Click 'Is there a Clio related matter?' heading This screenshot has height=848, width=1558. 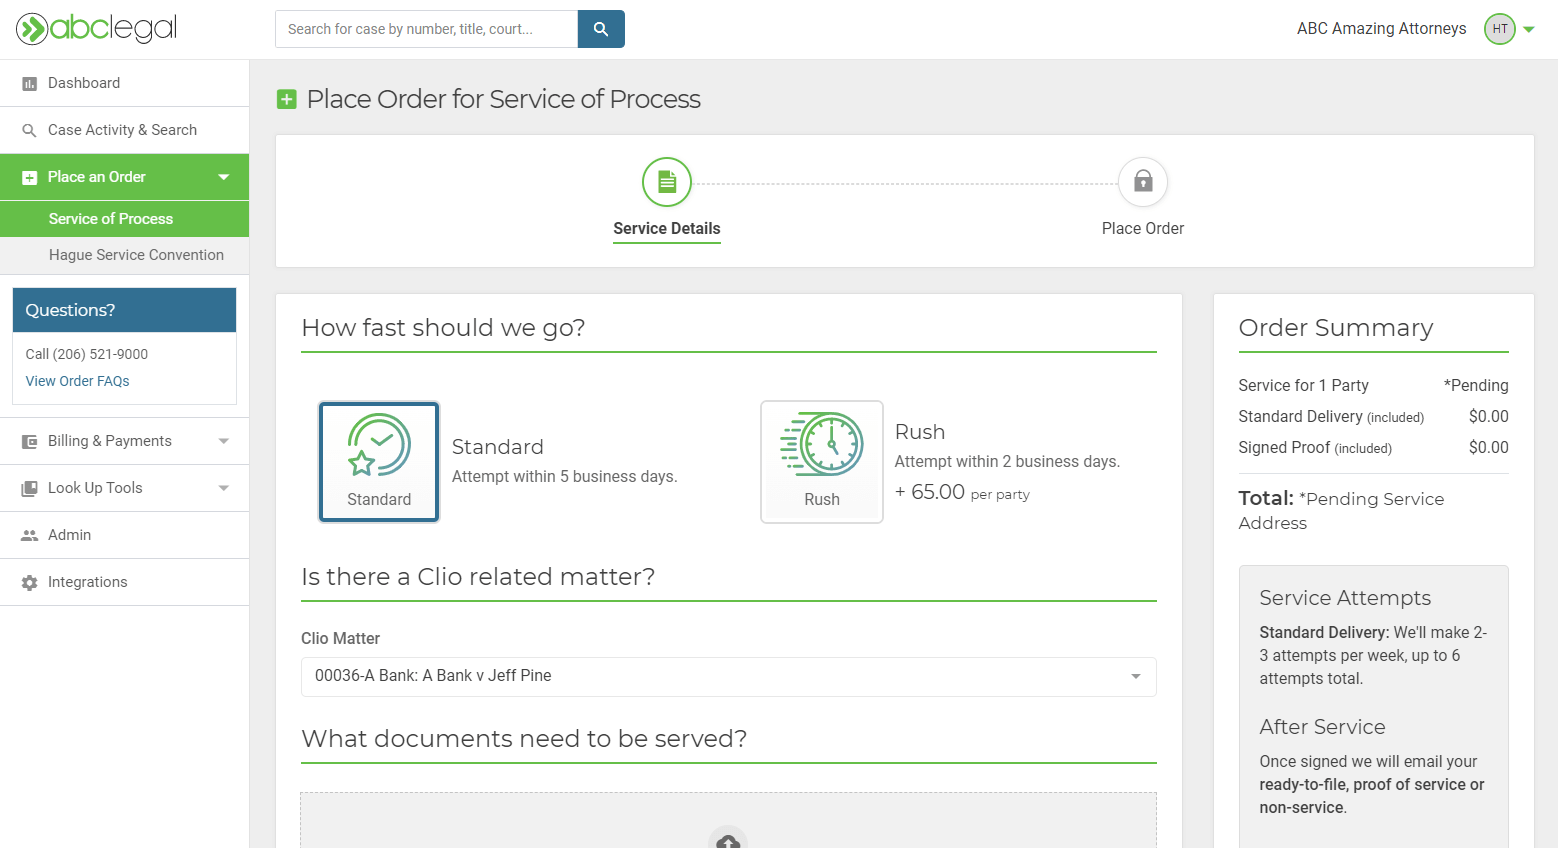(478, 577)
